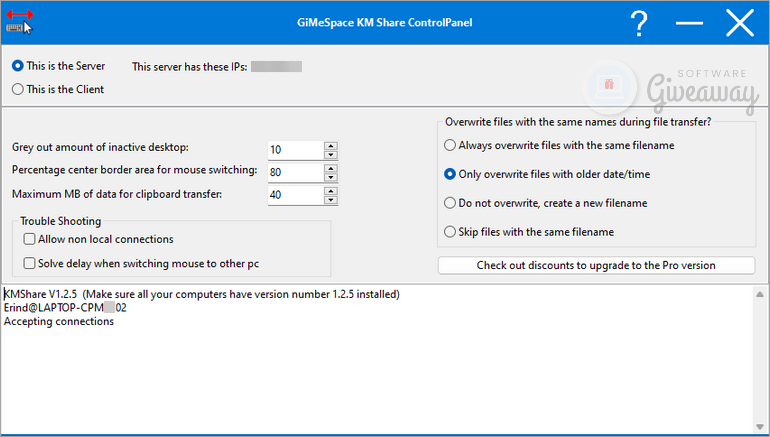Minimize the KM Share ControlPanel window
Screen dimensions: 770x437
(689, 23)
